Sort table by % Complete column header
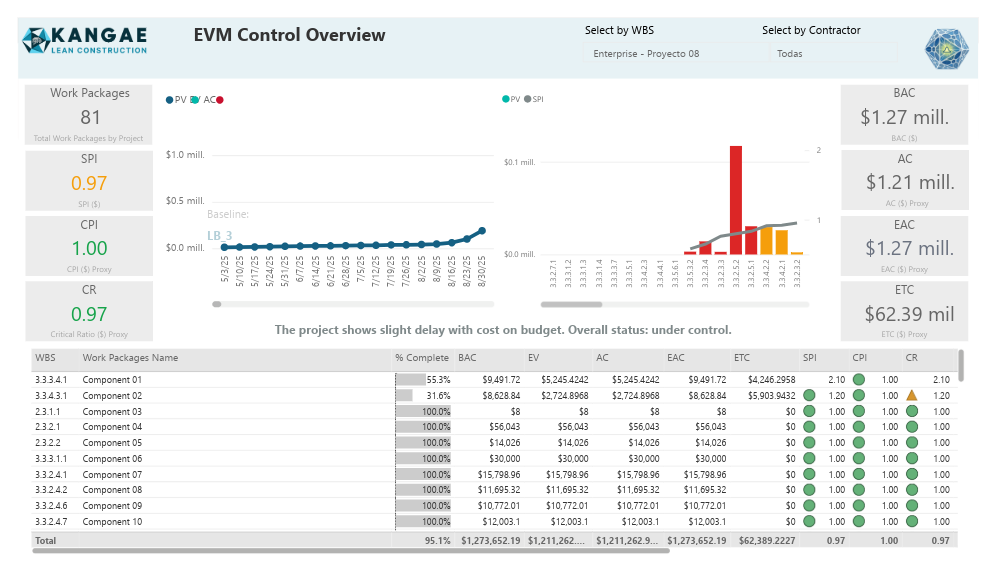The width and height of the screenshot is (996, 576). tap(422, 358)
